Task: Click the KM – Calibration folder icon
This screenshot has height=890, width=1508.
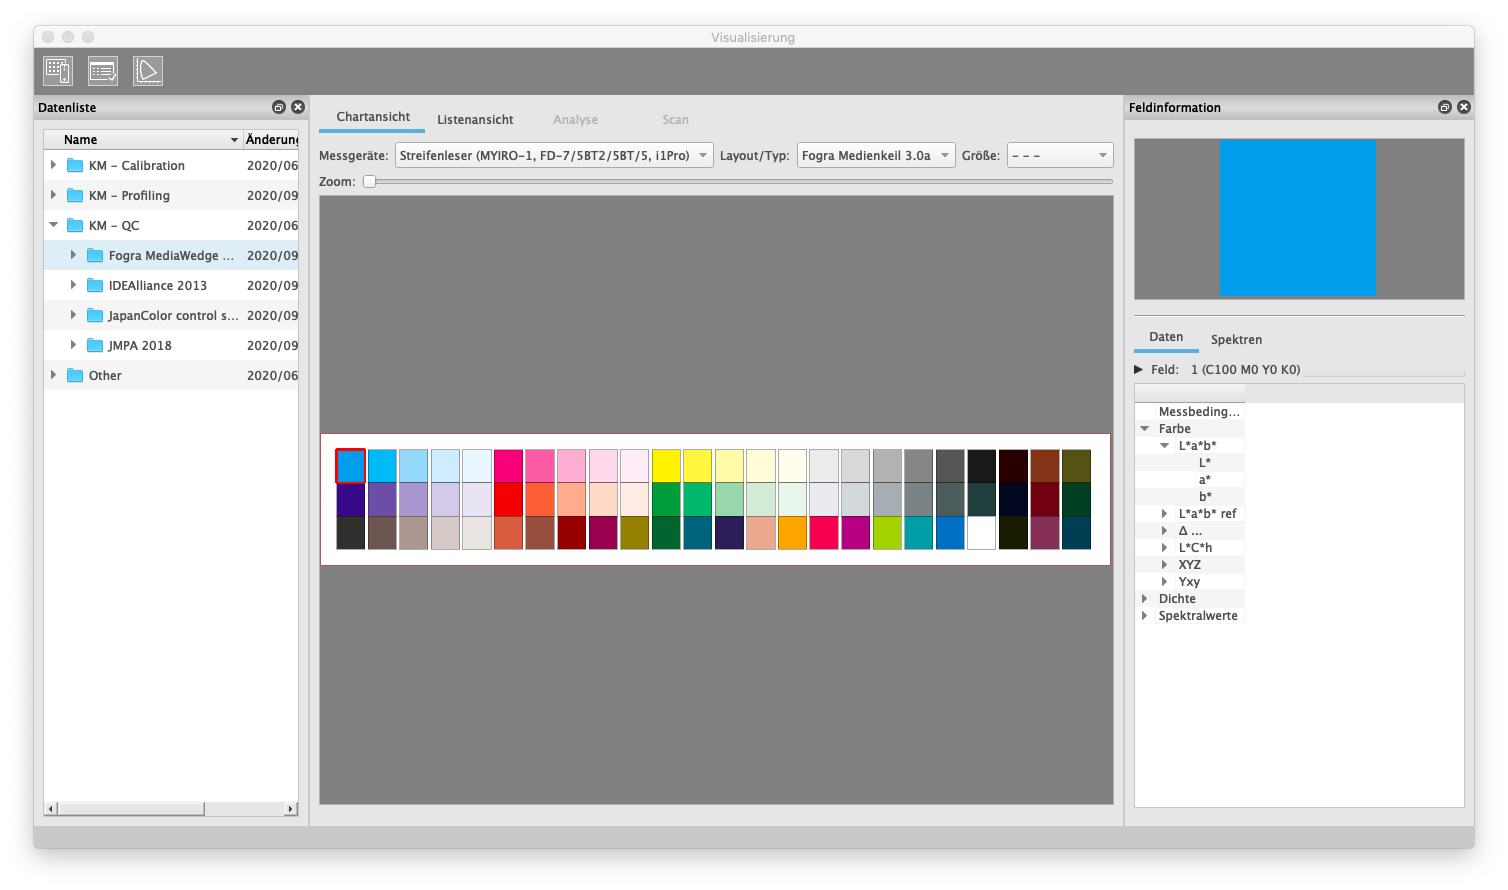Action: 75,165
